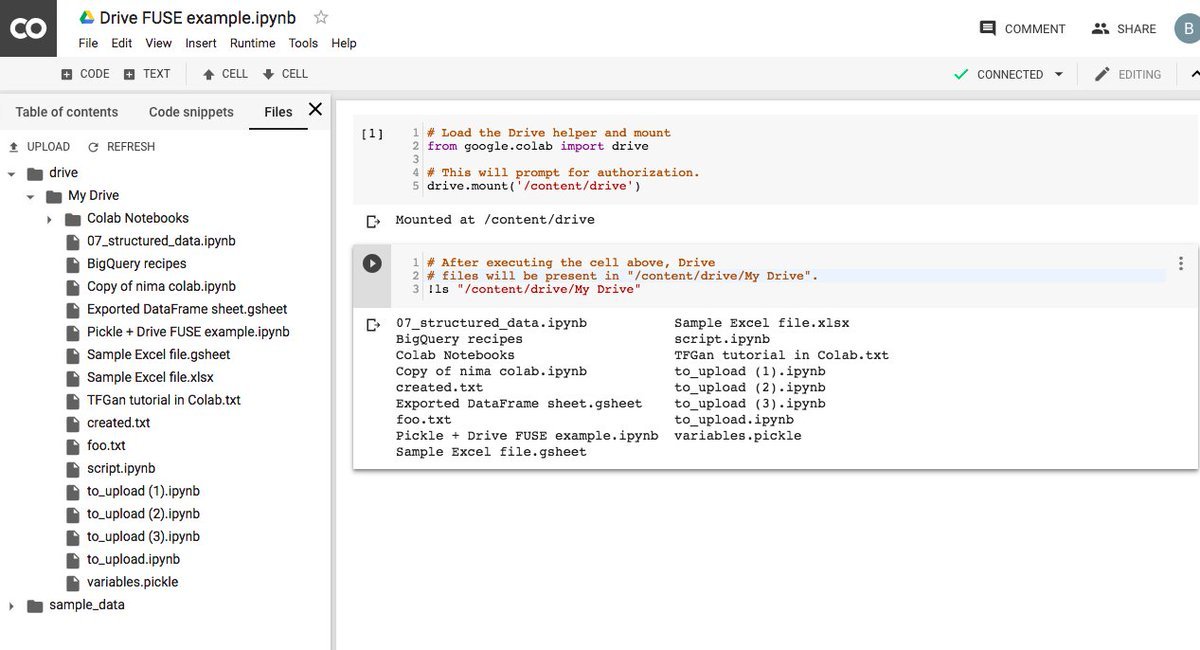
Task: Click the folder icon of My Drive
Action: 54,196
